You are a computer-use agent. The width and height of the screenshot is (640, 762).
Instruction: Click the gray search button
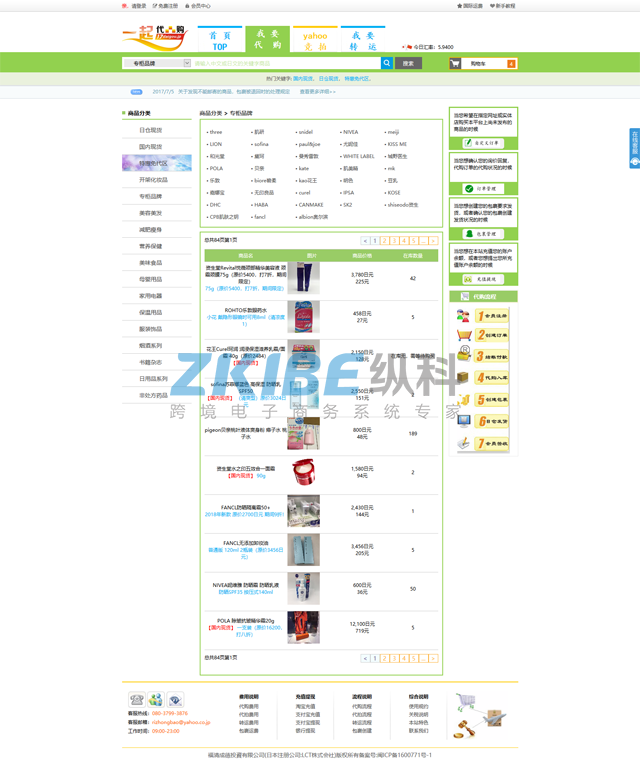click(408, 63)
